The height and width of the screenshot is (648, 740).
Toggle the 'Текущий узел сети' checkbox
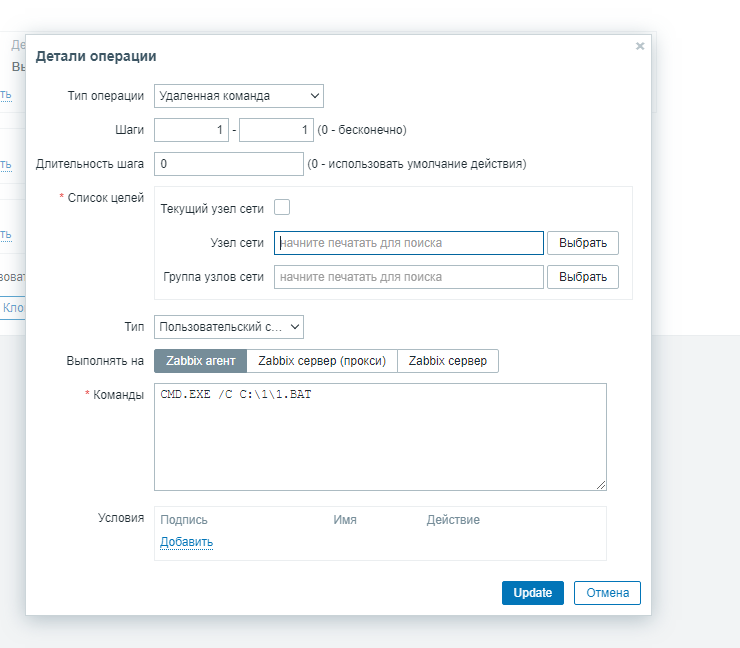pyautogui.click(x=282, y=207)
